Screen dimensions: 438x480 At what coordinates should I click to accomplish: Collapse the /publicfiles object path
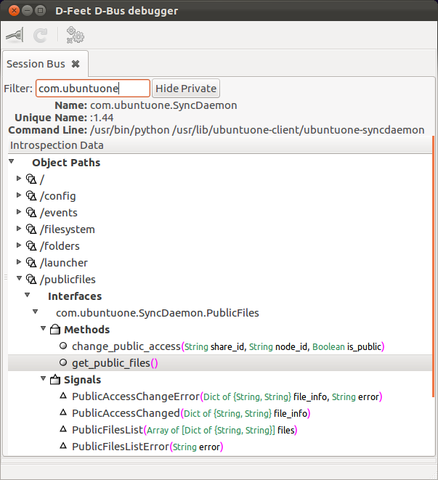click(19, 278)
